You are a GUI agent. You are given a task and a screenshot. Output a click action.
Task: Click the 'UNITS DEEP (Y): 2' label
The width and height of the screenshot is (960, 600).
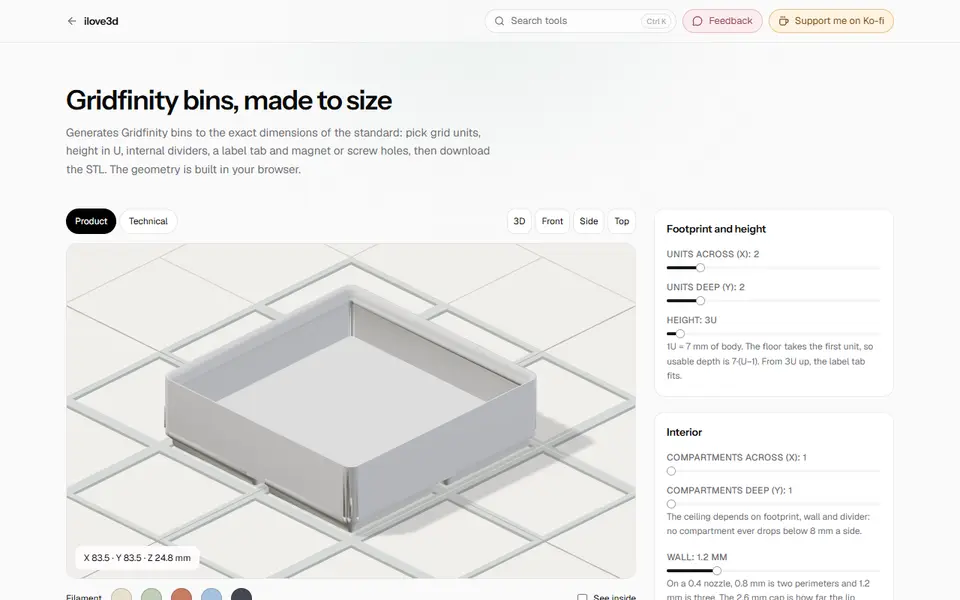[705, 287]
